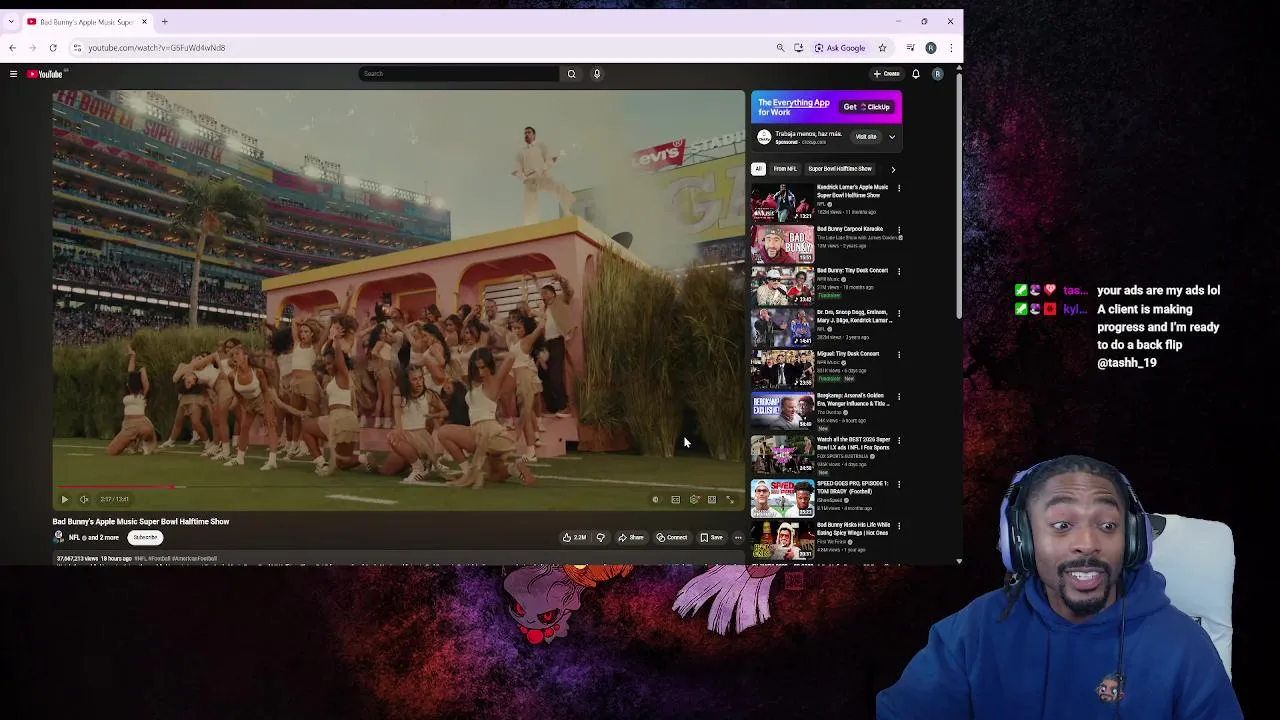This screenshot has width=1280, height=720.
Task: Open Miguel: Tiny Desk Concert video title
Action: pos(848,354)
